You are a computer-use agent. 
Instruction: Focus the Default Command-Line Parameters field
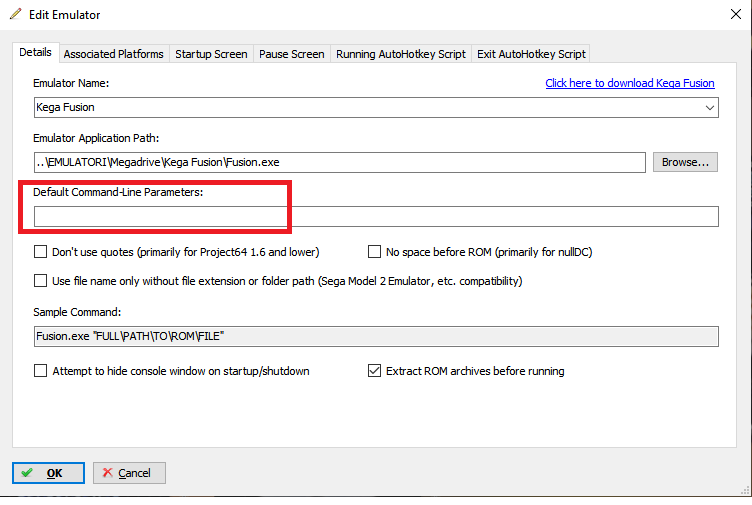(x=376, y=217)
